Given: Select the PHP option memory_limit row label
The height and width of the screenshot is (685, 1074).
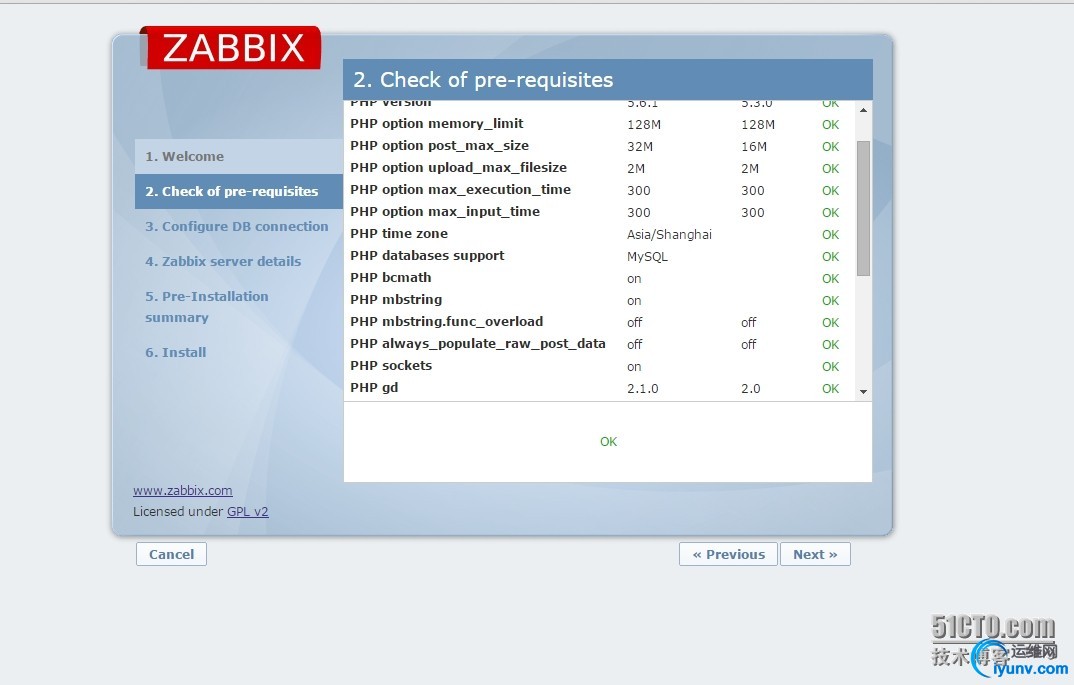Looking at the screenshot, I should coord(436,124).
